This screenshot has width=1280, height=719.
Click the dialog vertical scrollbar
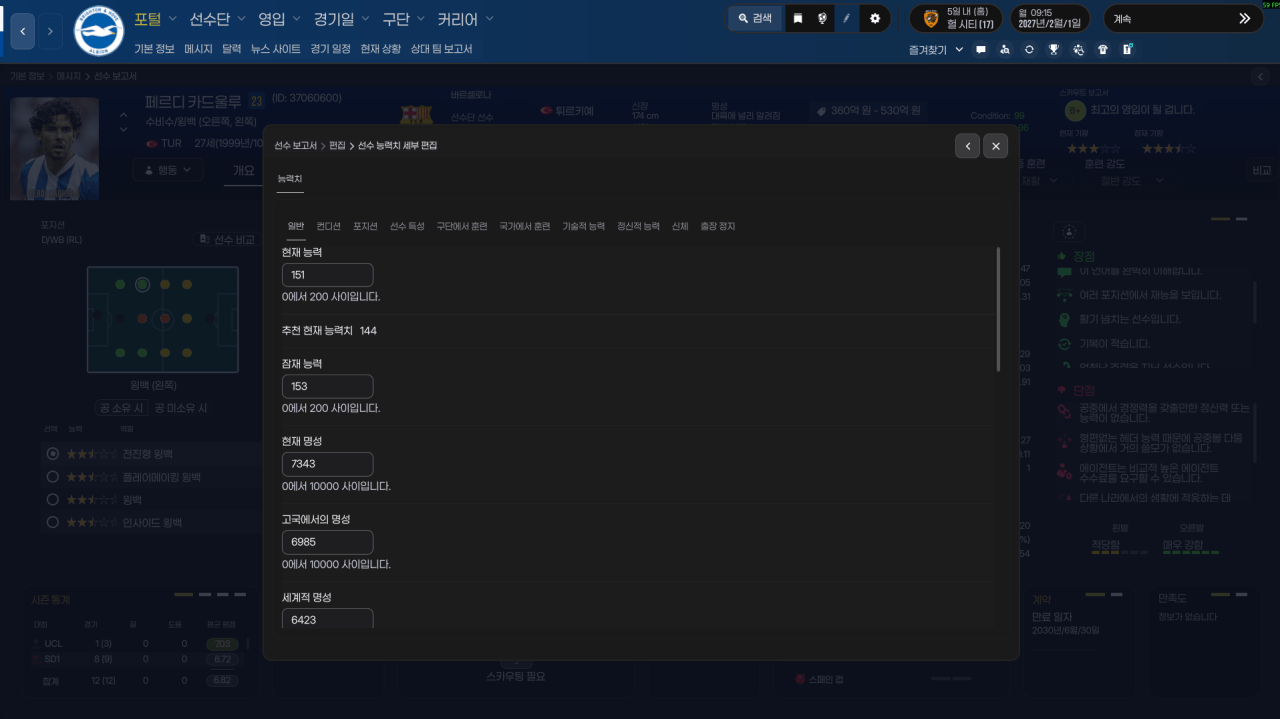click(998, 309)
